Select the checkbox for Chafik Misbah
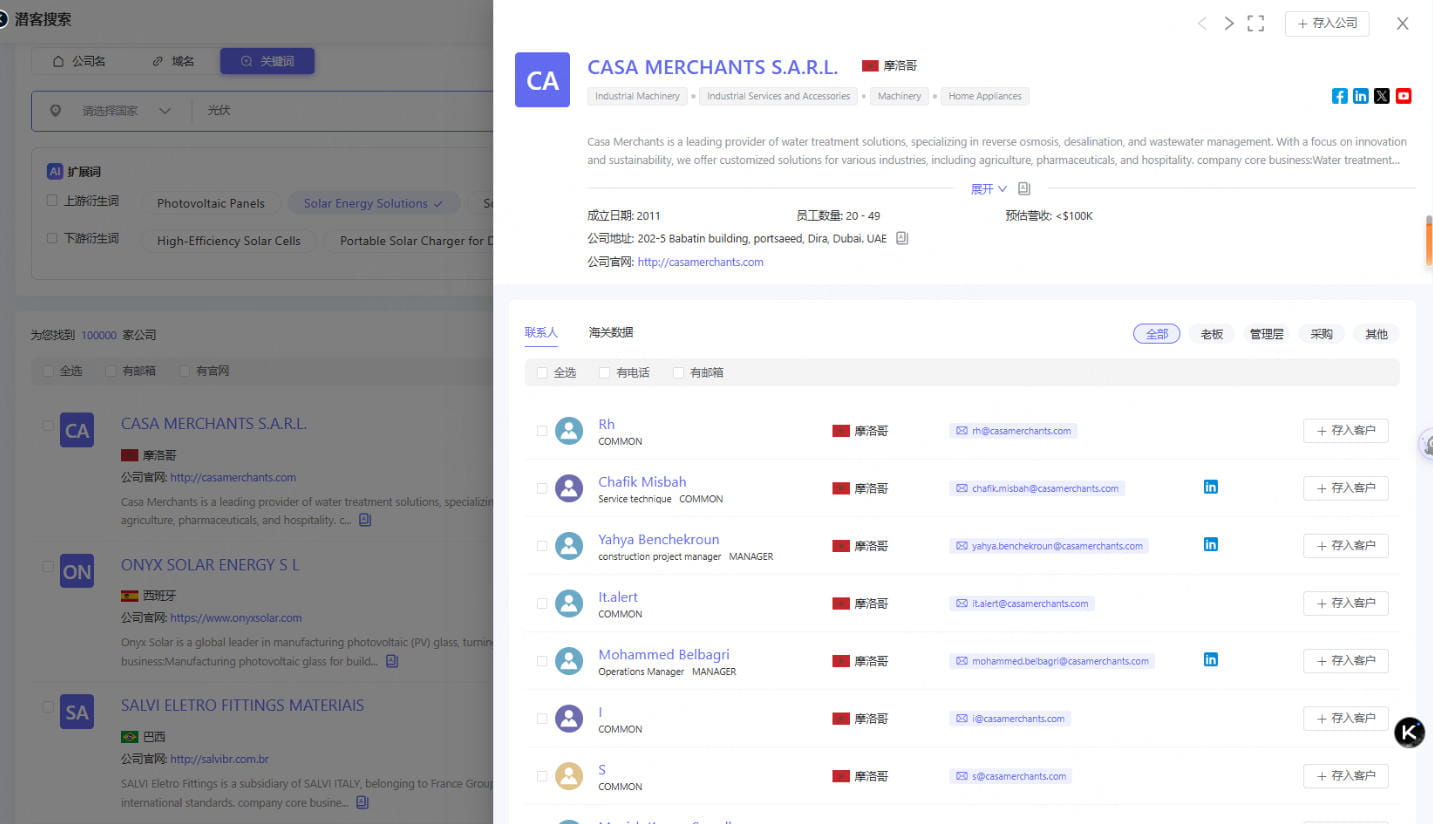 click(x=542, y=488)
